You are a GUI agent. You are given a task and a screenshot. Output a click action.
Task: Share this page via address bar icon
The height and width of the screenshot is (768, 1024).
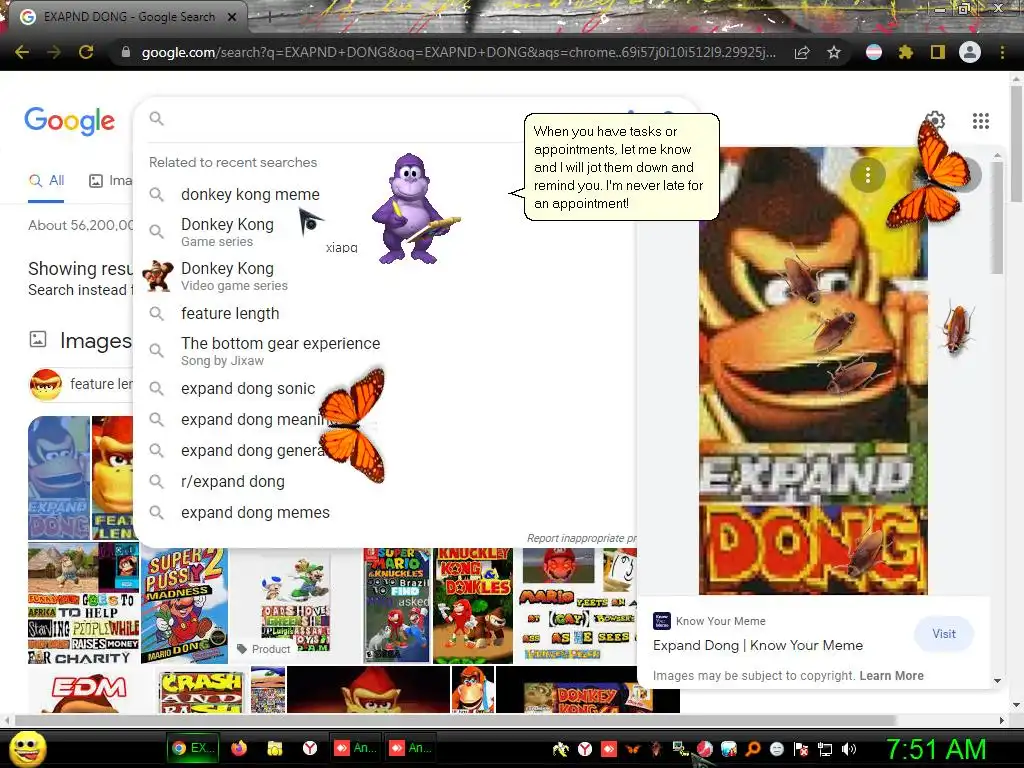pyautogui.click(x=802, y=52)
